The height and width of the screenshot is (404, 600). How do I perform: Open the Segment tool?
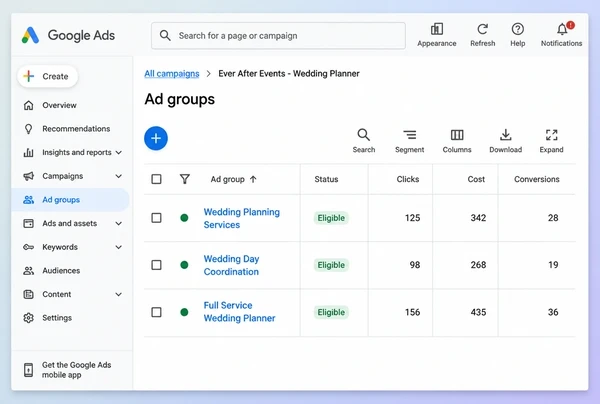[409, 141]
